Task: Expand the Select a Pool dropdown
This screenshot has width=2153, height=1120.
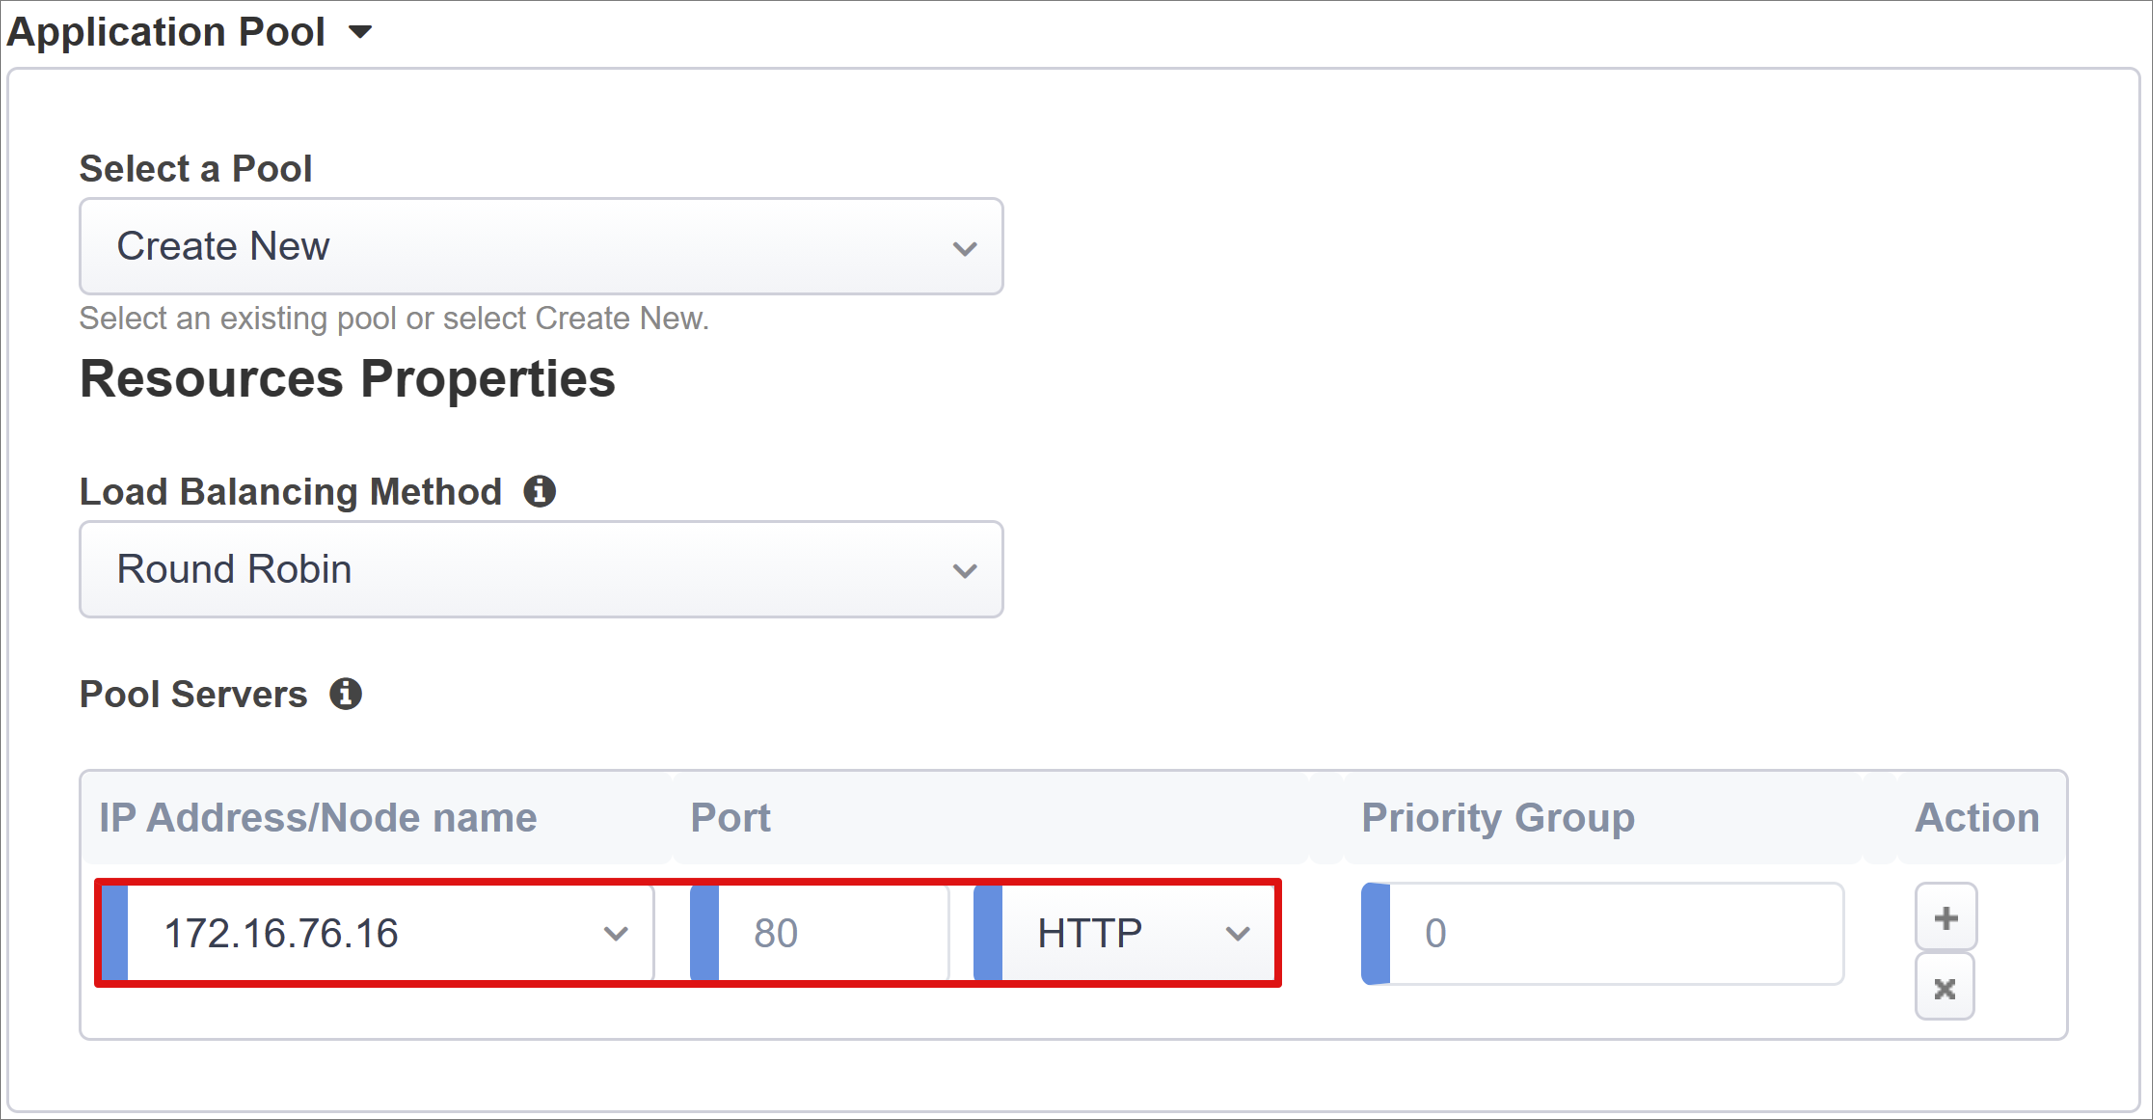Action: (x=544, y=245)
